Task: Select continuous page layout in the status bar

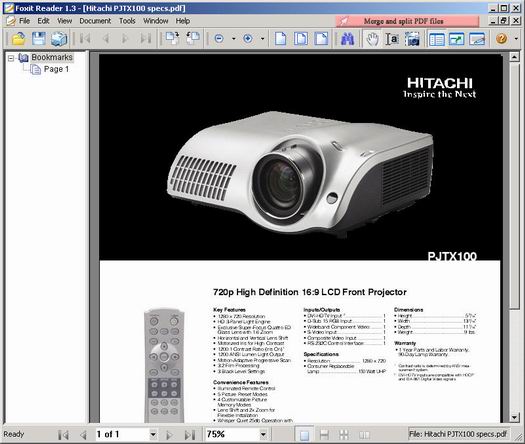Action: pos(324,435)
